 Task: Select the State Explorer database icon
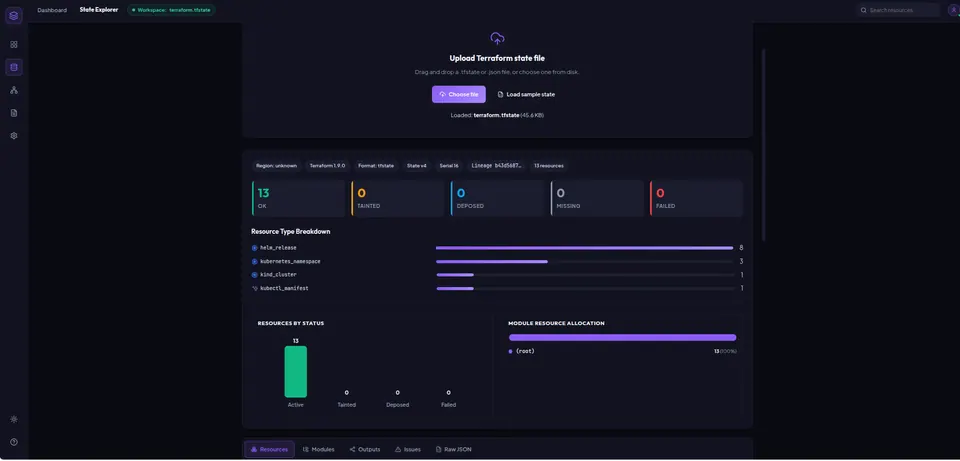pos(14,67)
